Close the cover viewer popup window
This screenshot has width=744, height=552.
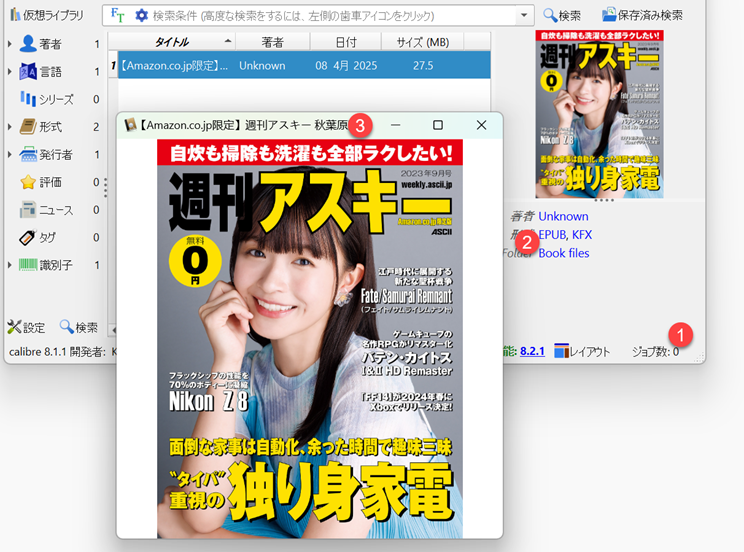(481, 125)
